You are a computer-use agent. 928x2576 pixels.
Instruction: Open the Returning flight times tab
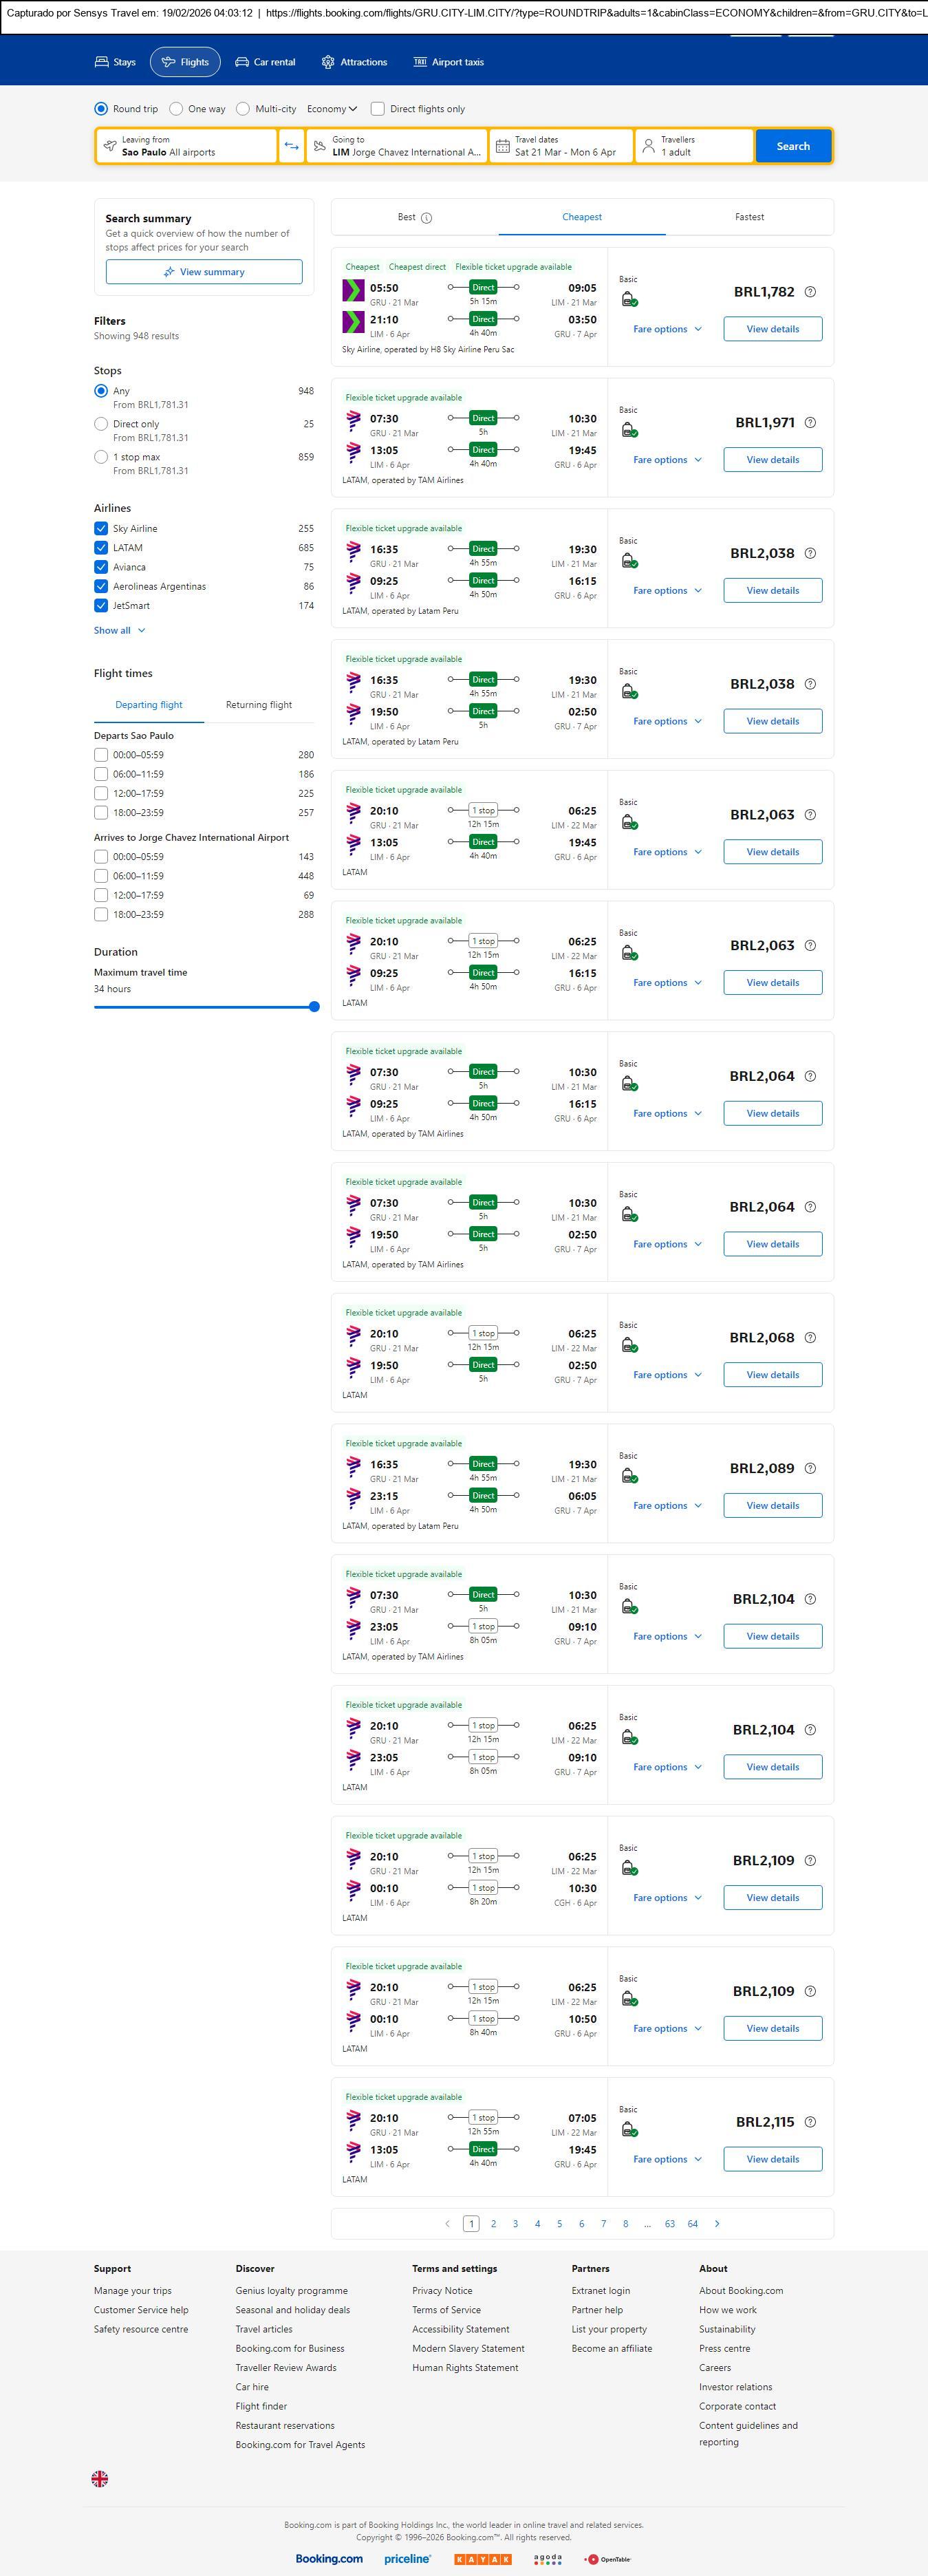[x=259, y=705]
